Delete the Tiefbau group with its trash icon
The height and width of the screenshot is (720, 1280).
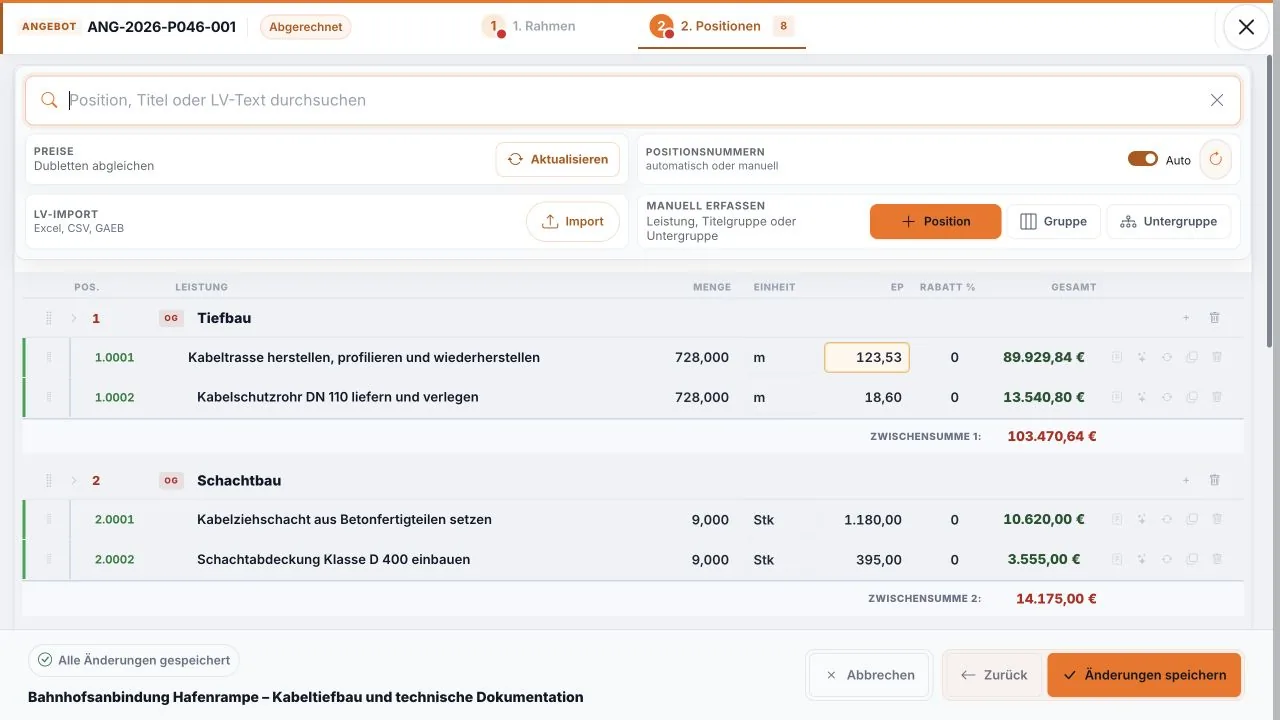pos(1215,318)
